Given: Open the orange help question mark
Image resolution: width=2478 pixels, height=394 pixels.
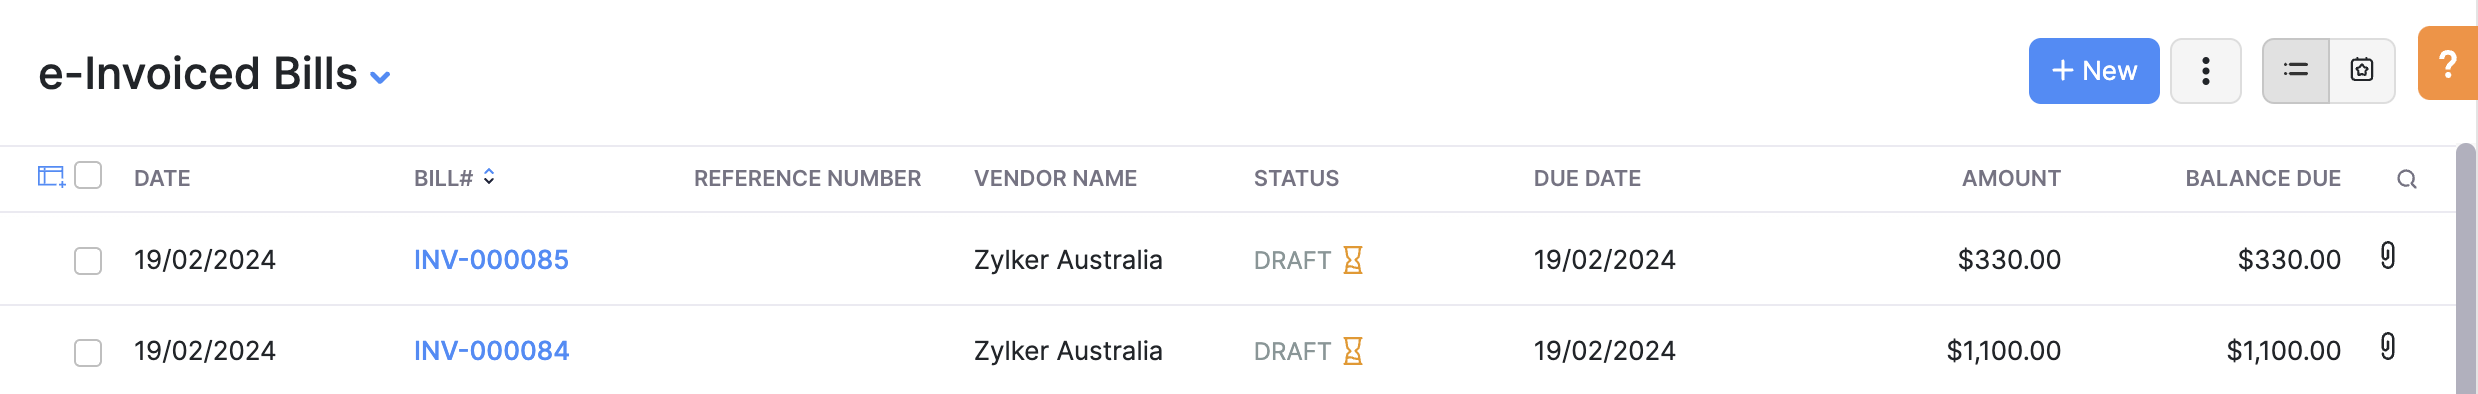Looking at the screenshot, I should click(2447, 63).
